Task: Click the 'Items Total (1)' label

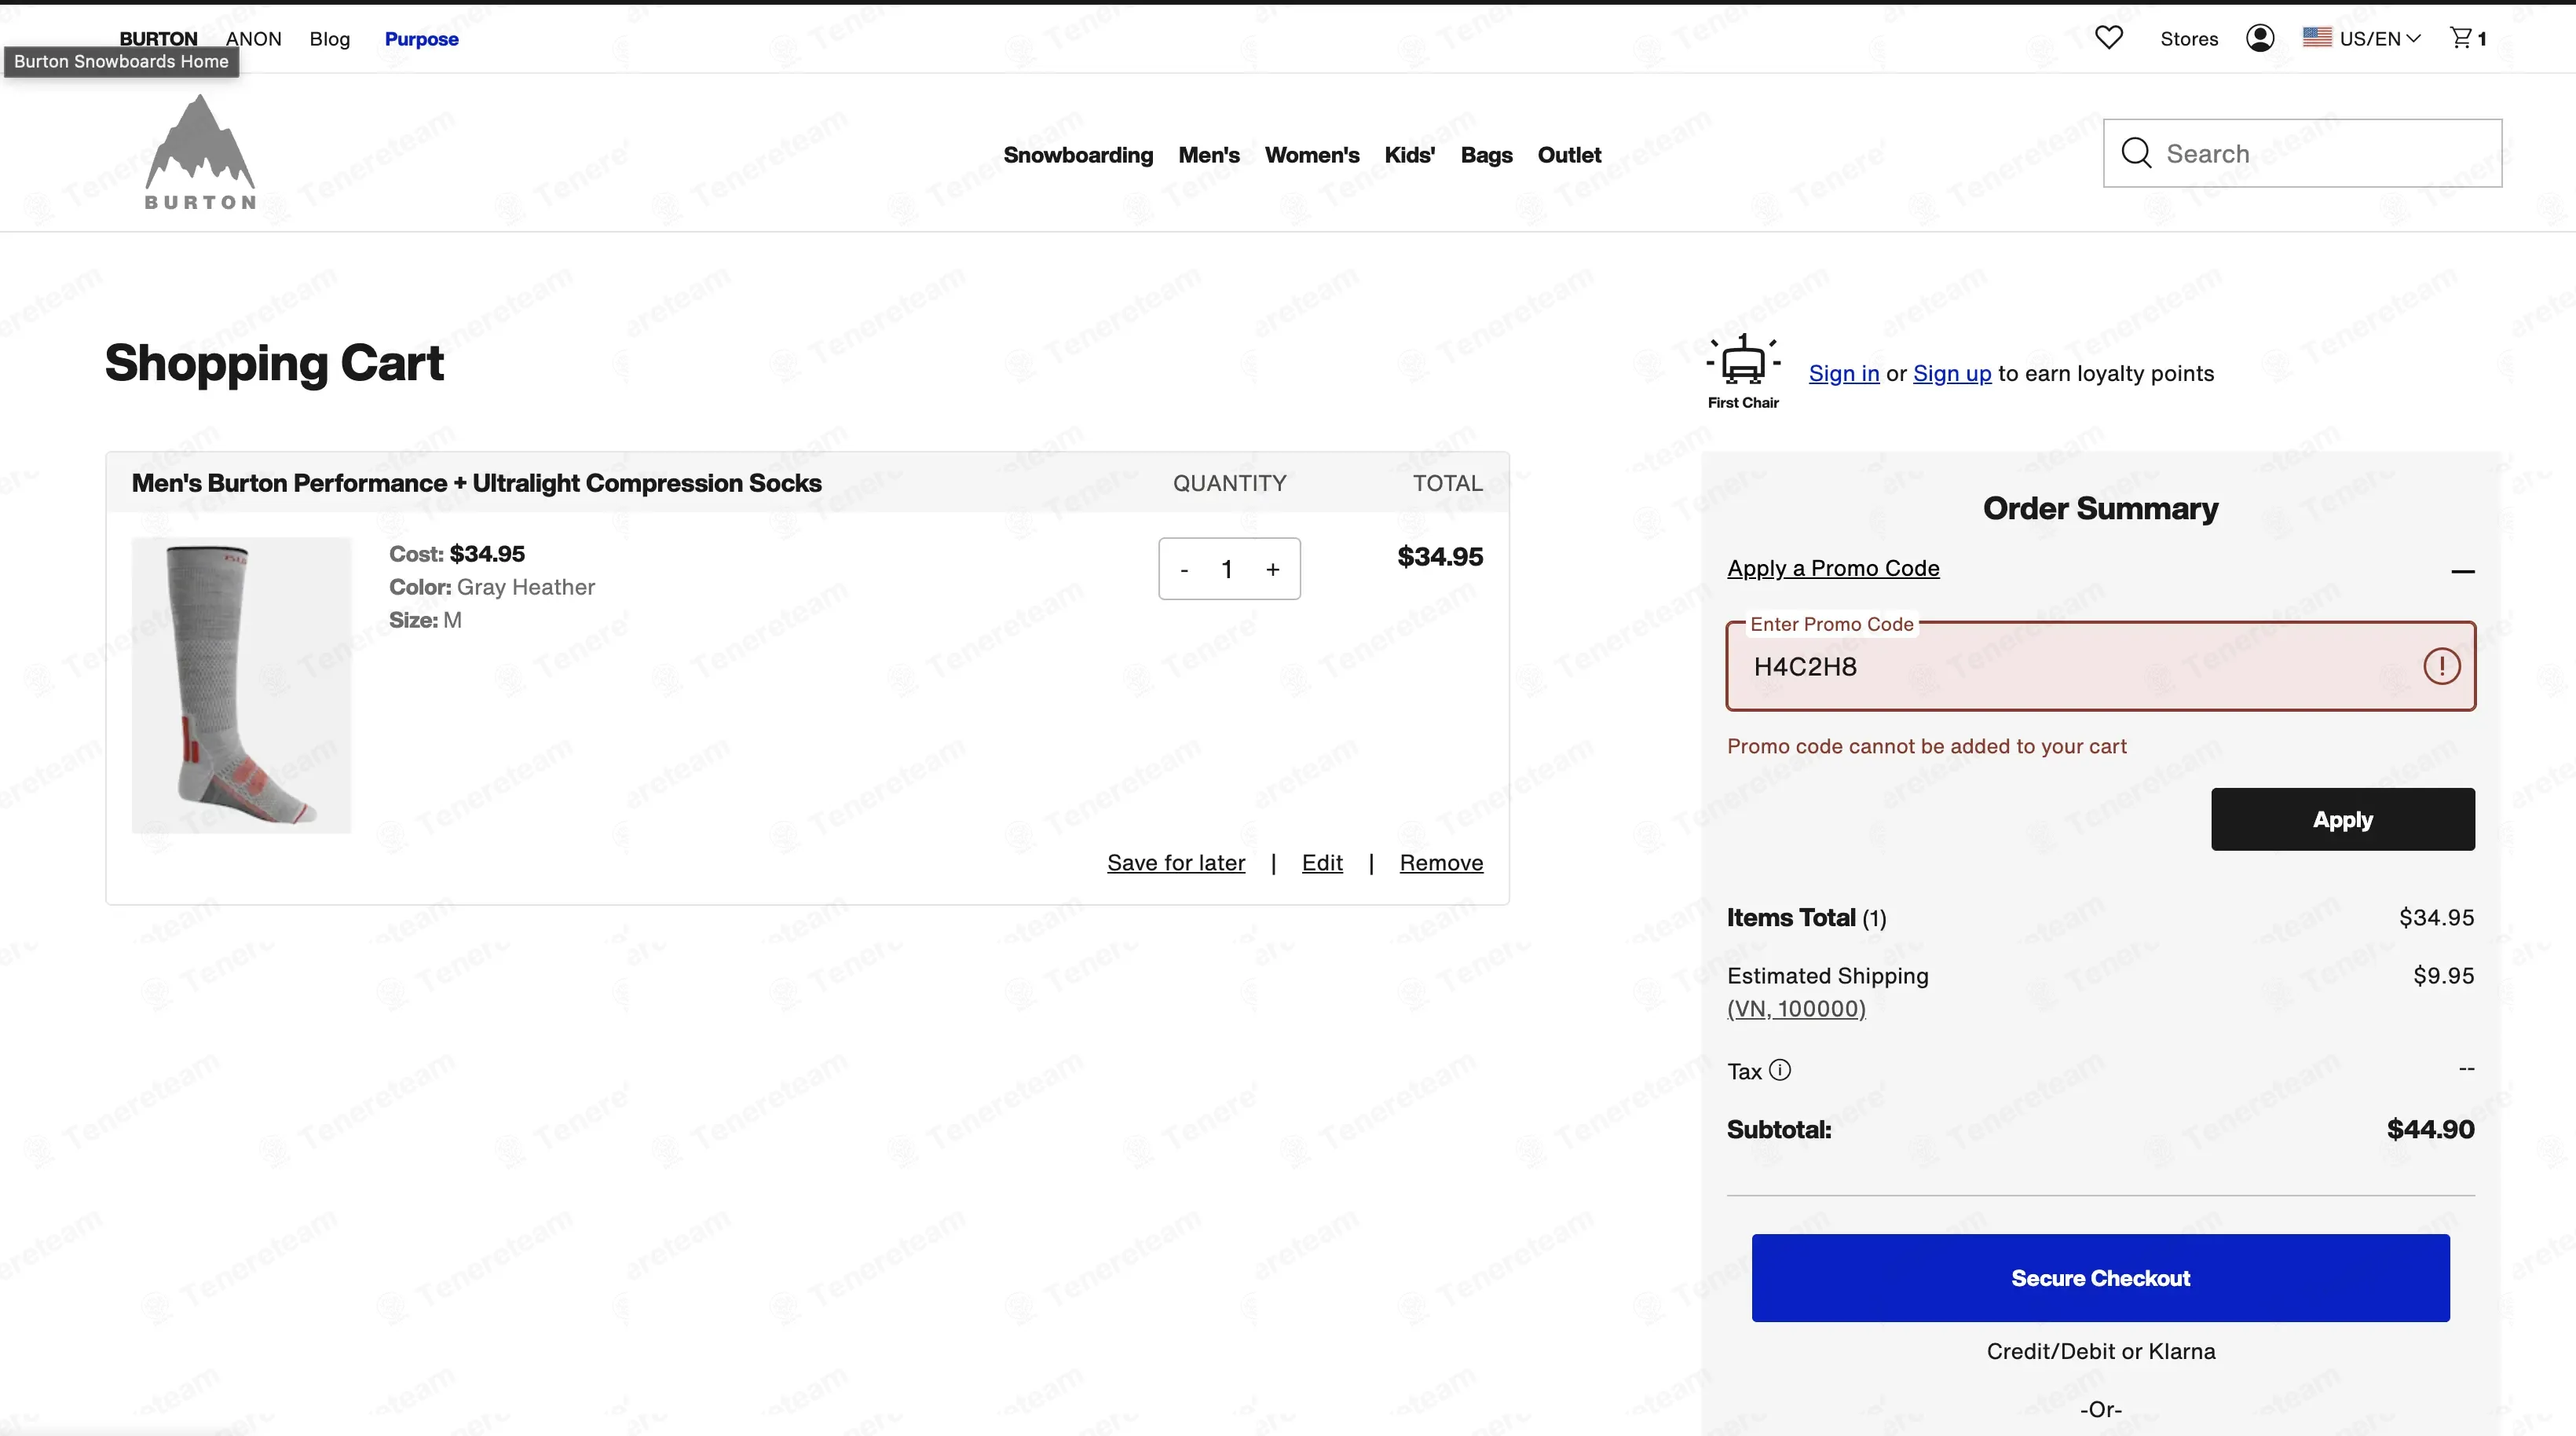Action: pos(1806,918)
